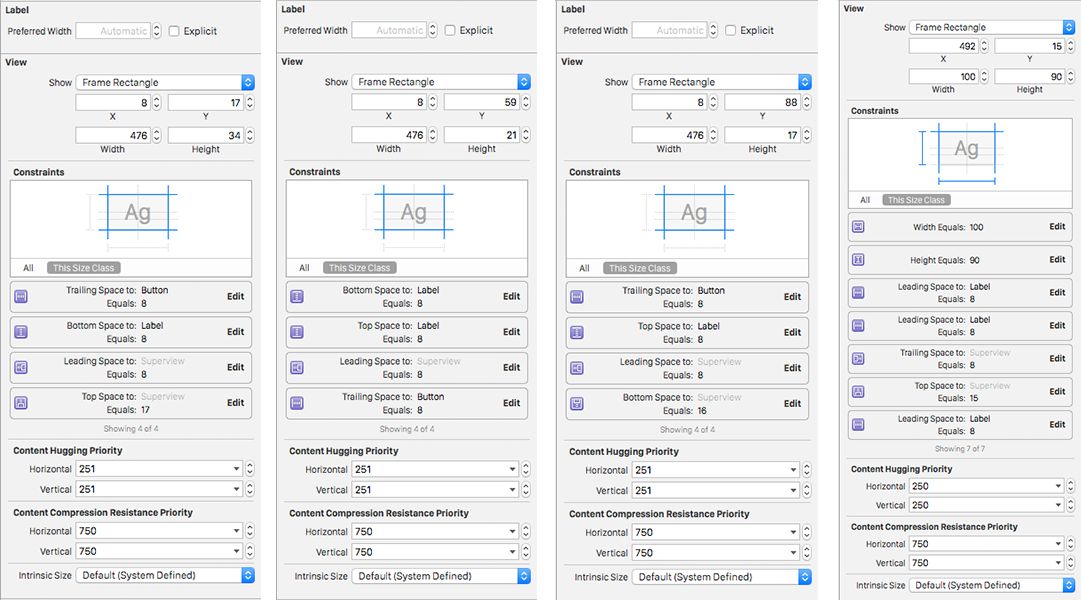1081x600 pixels.
Task: Click Preferred Width stepper in third panel
Action: 713,30
